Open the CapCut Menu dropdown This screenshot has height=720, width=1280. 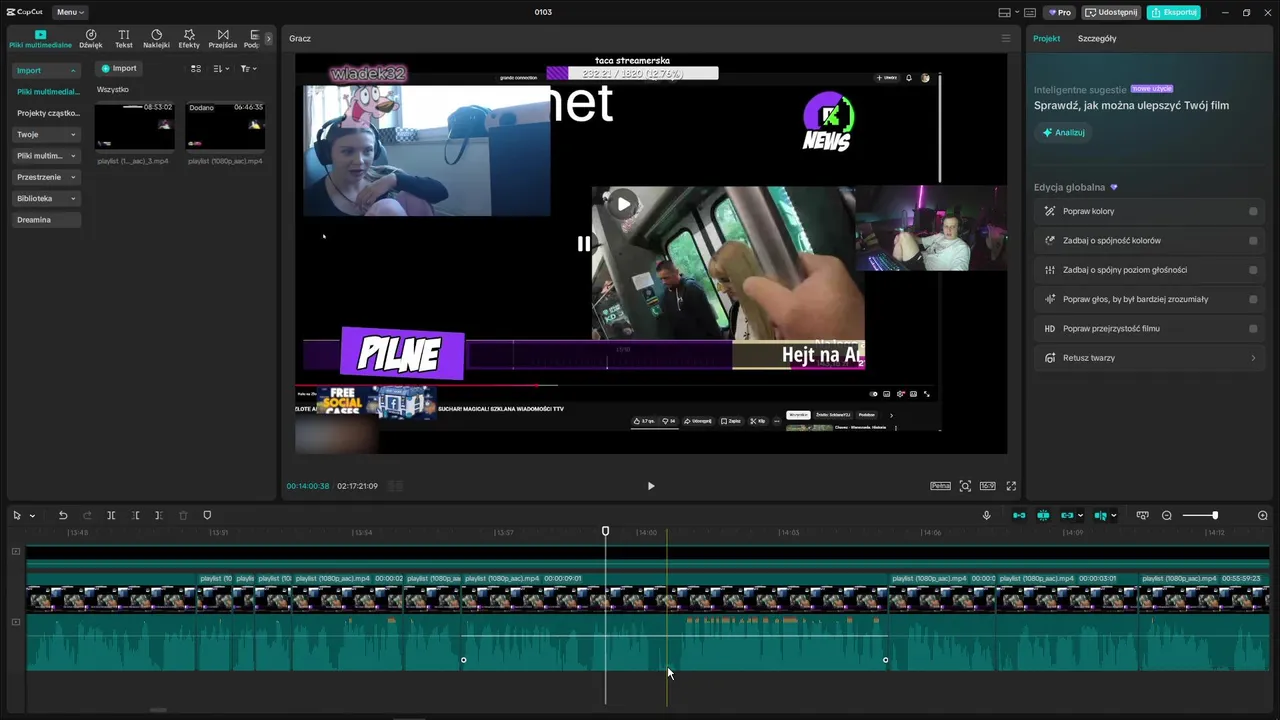(70, 12)
